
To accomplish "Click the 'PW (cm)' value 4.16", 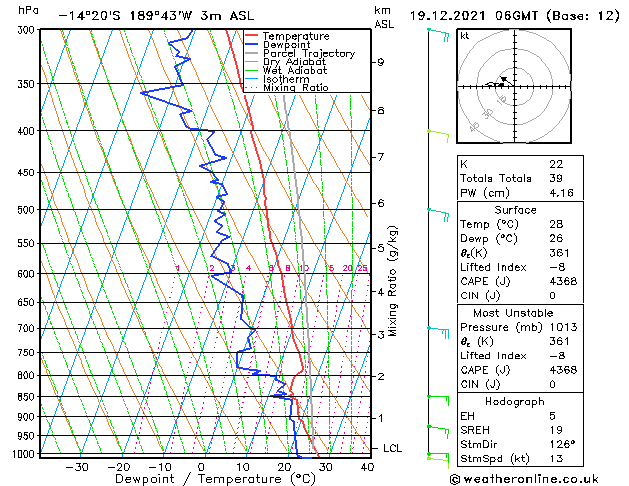I will [562, 193].
